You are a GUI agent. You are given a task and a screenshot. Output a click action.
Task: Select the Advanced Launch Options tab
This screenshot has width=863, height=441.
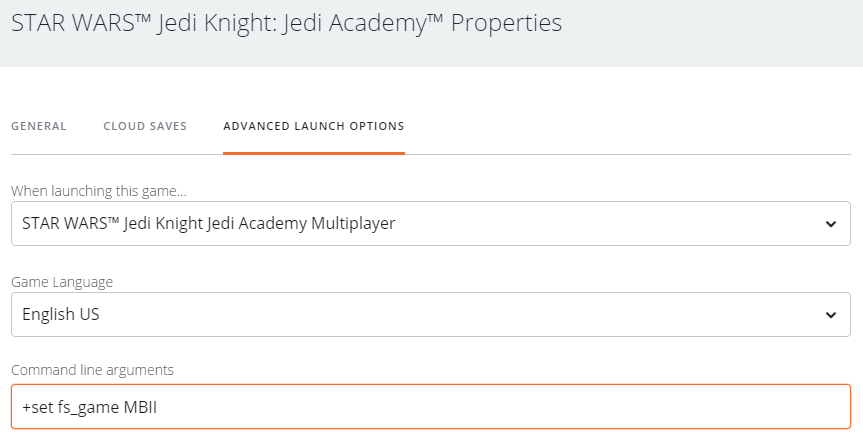coord(314,127)
